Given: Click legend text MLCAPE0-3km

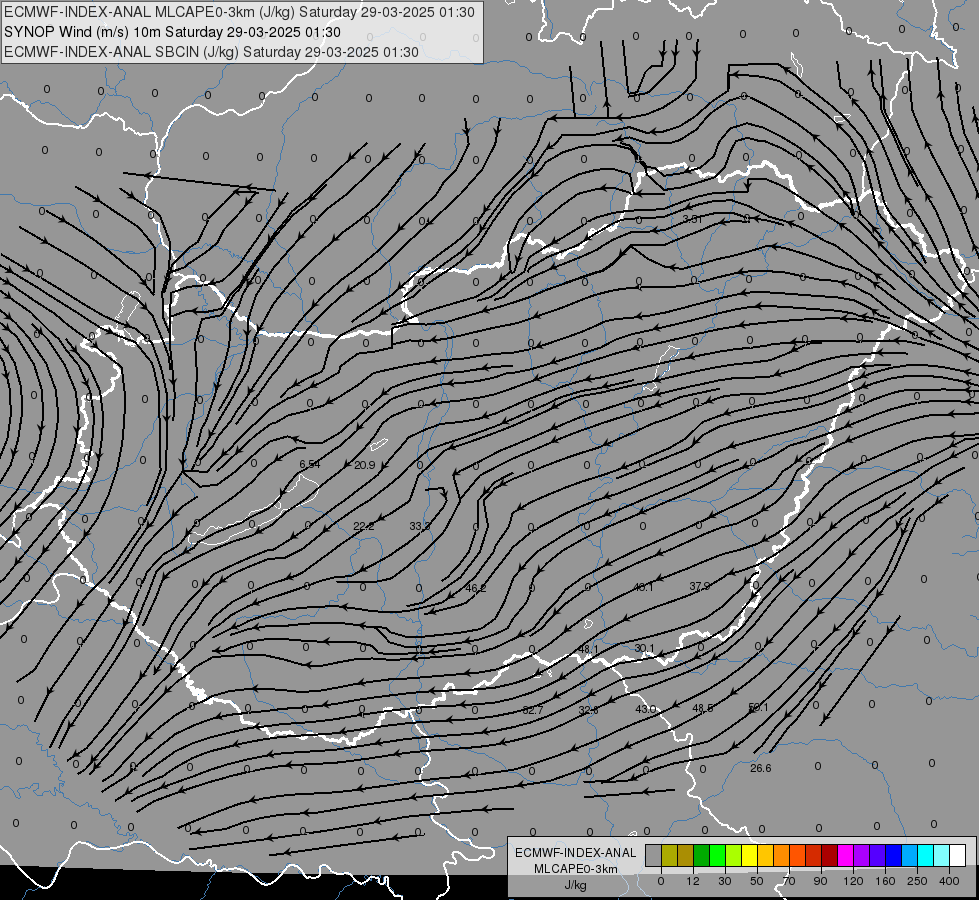Looking at the screenshot, I should [576, 869].
